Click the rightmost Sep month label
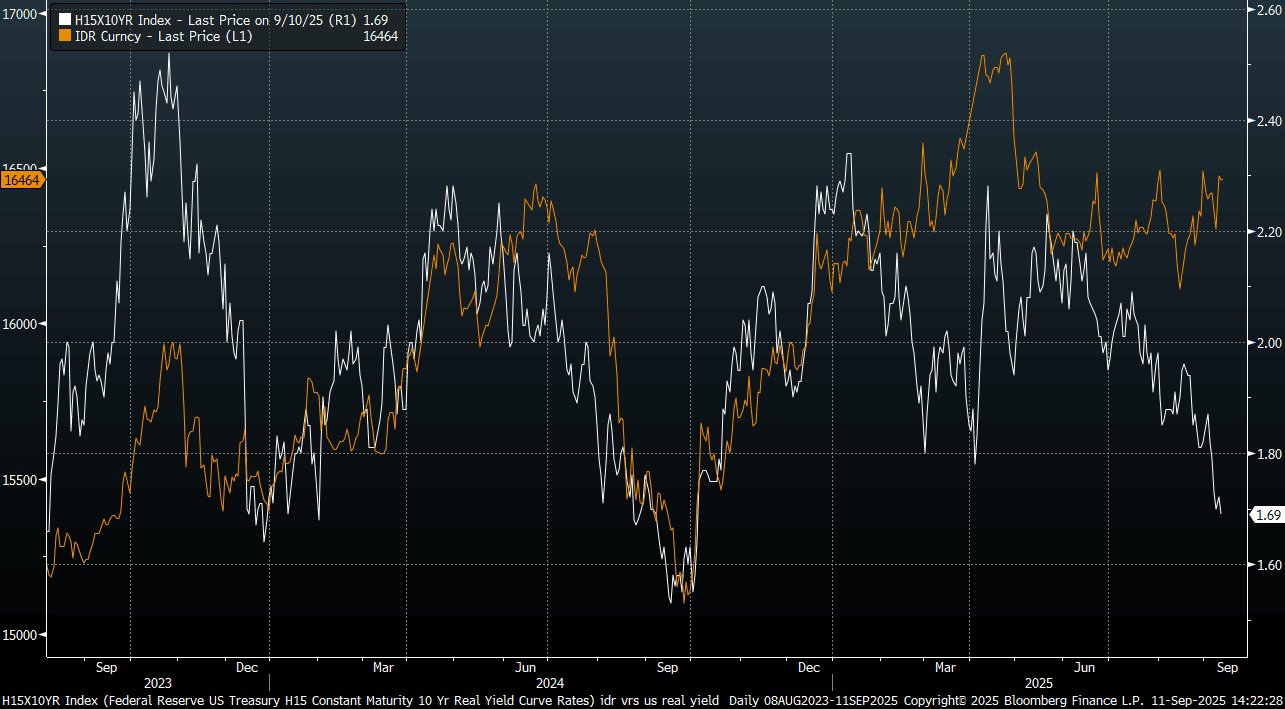 coord(1227,666)
